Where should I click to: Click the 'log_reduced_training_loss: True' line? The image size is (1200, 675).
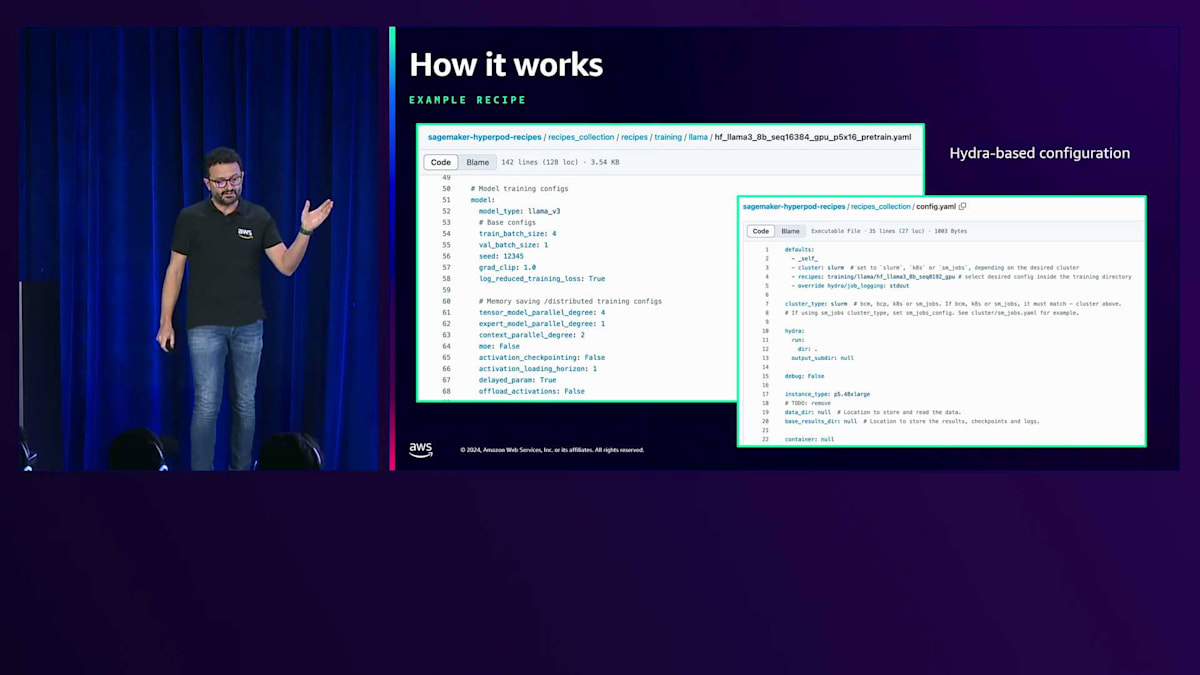click(542, 279)
